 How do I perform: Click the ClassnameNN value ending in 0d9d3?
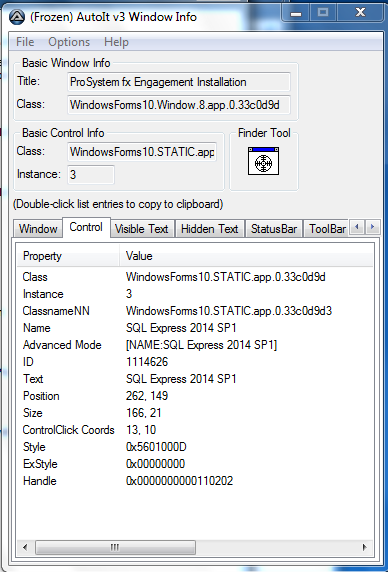tap(229, 311)
